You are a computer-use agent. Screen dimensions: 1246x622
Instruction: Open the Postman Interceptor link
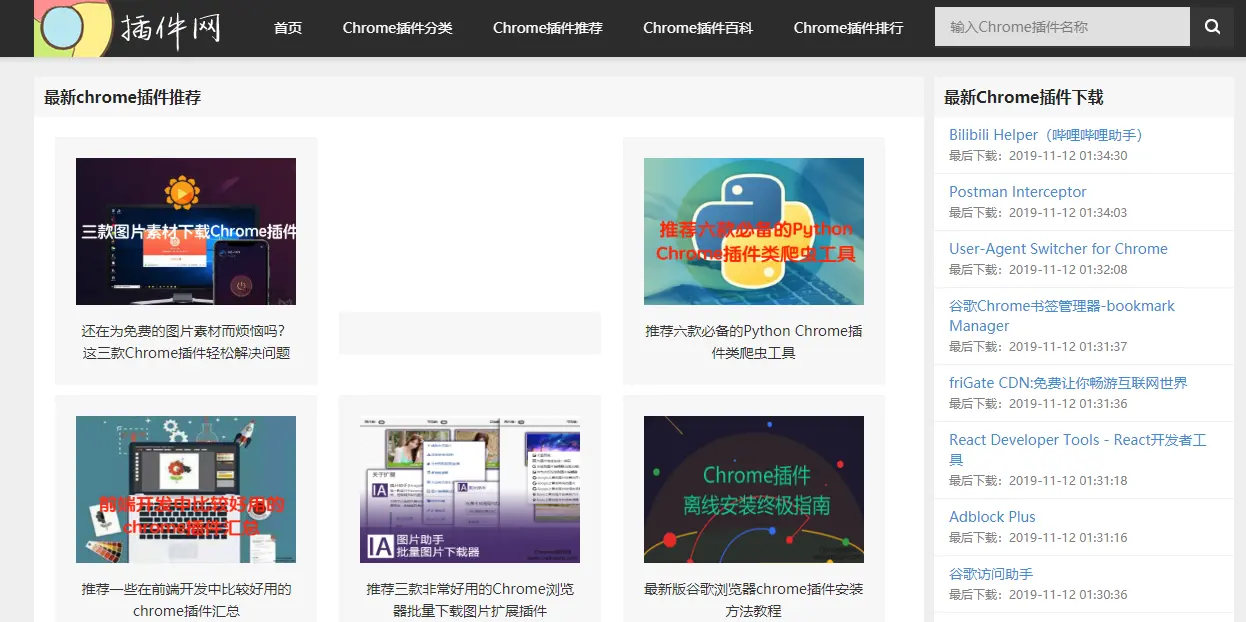point(1017,192)
